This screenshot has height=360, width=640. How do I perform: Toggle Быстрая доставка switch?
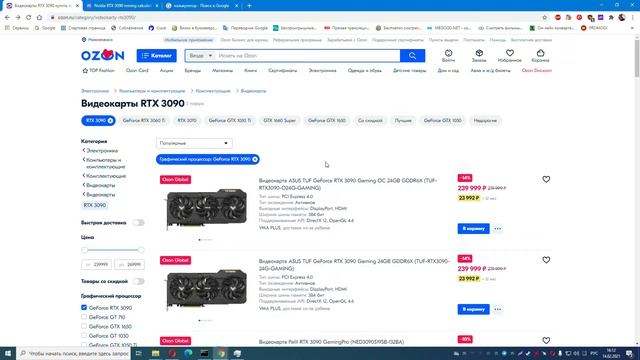(138, 222)
